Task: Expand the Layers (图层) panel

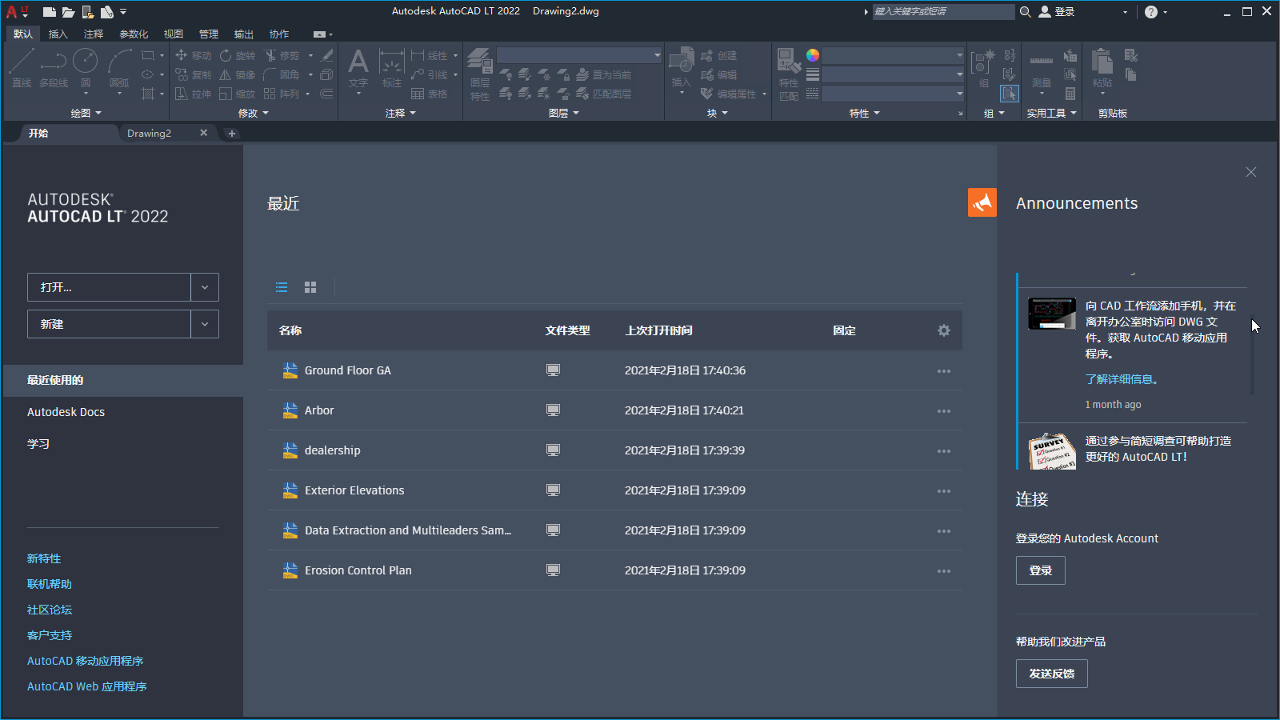Action: 564,113
